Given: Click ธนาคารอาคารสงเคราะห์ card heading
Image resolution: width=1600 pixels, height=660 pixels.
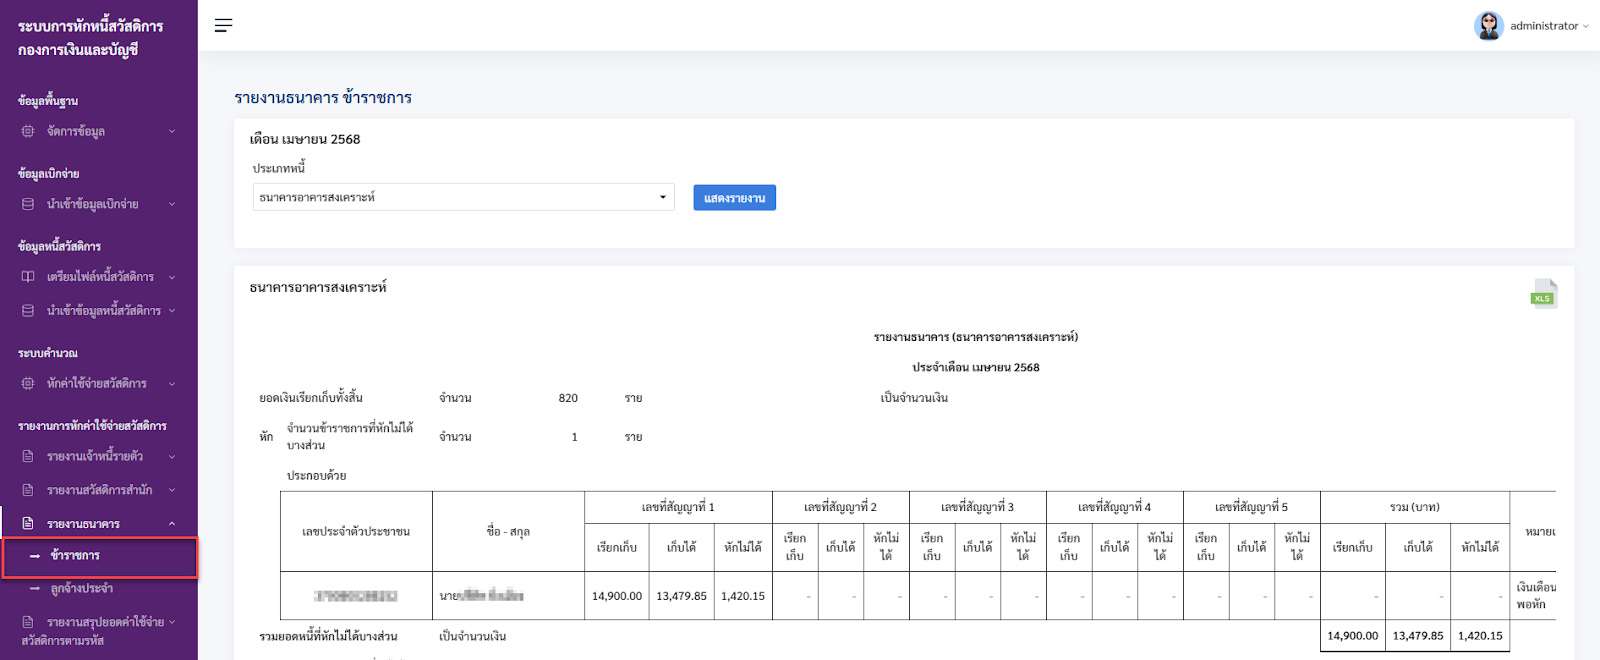Looking at the screenshot, I should [x=318, y=287].
